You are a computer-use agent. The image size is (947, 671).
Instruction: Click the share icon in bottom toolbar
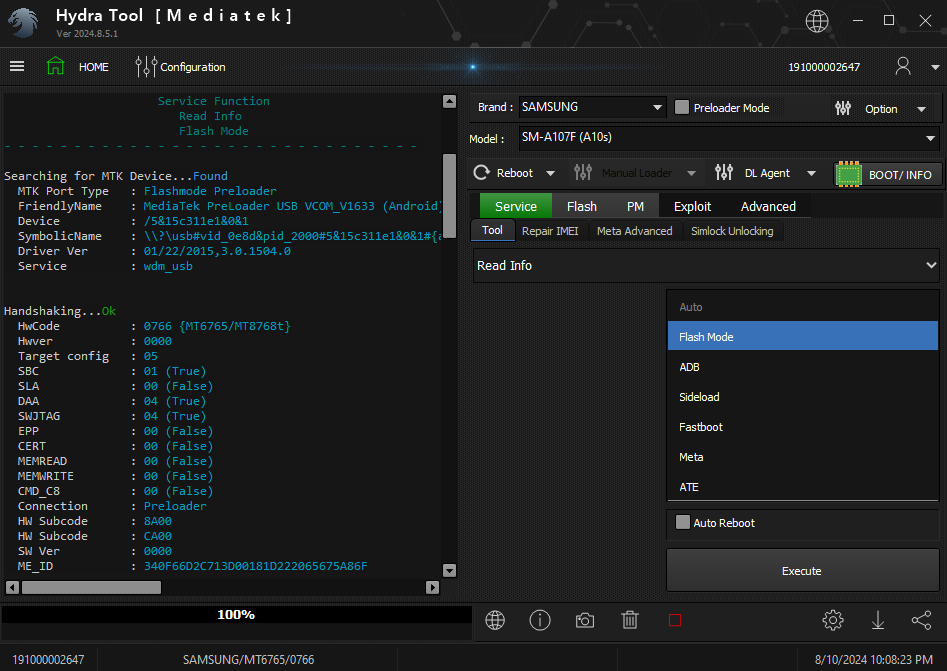(x=922, y=620)
